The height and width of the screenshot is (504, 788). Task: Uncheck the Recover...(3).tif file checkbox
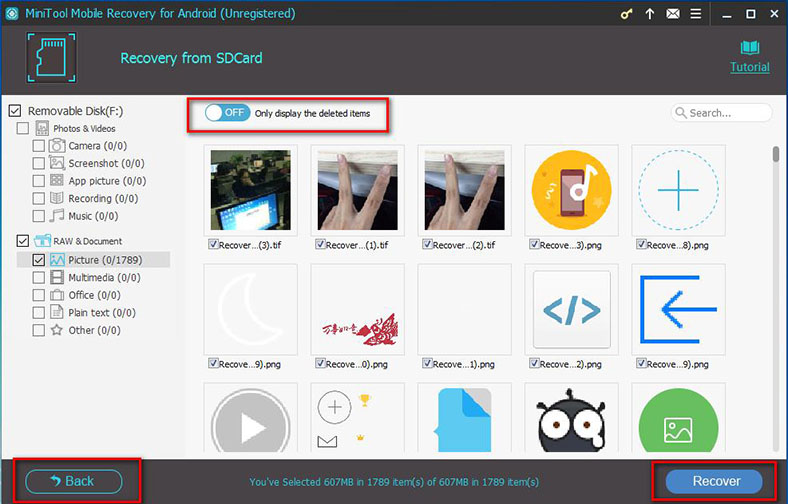[213, 244]
